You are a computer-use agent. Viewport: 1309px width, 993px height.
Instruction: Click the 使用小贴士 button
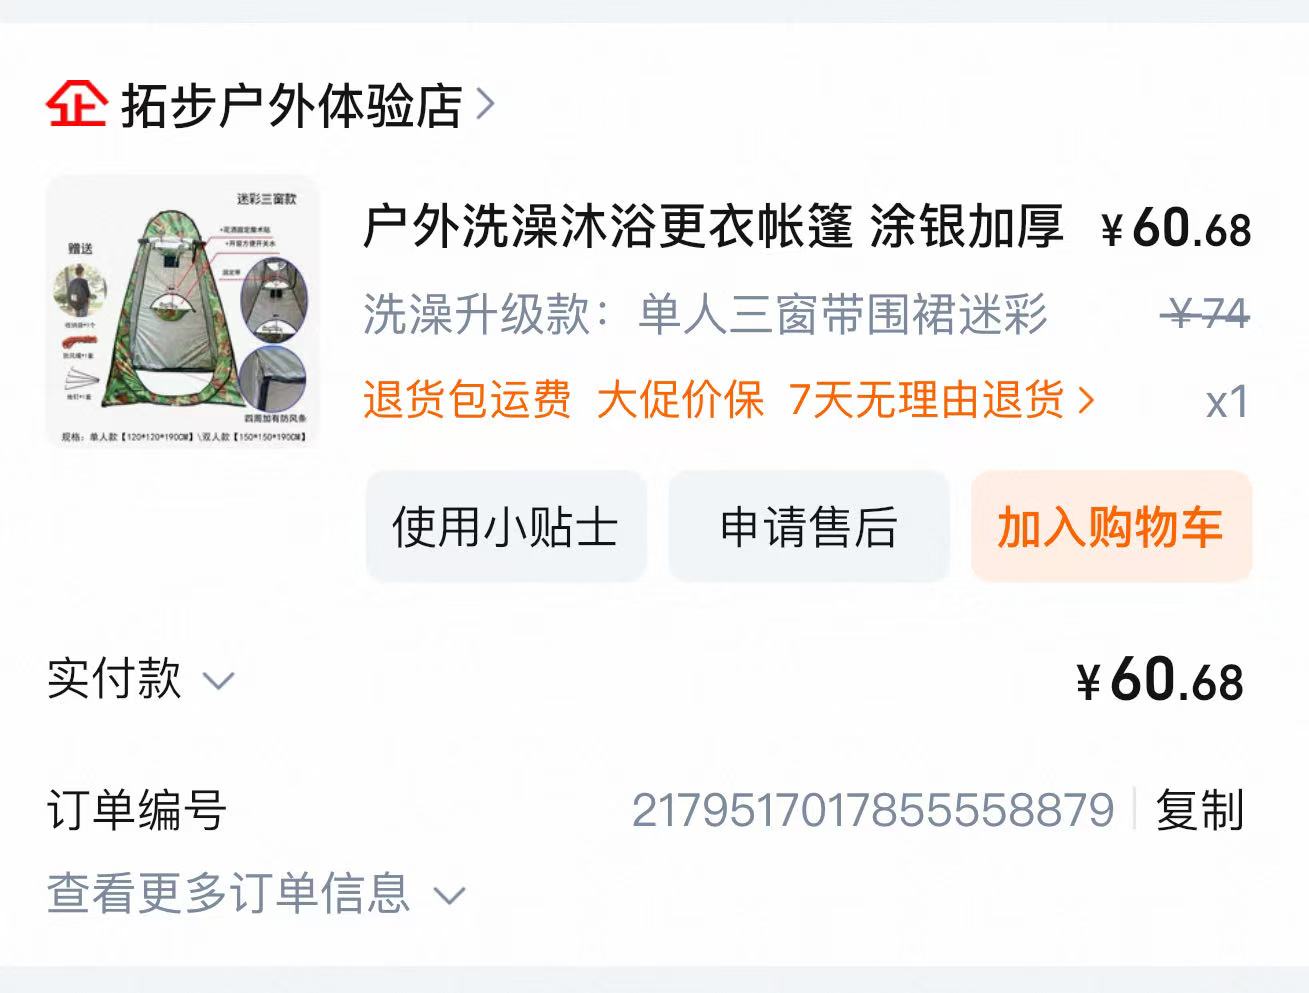click(505, 526)
